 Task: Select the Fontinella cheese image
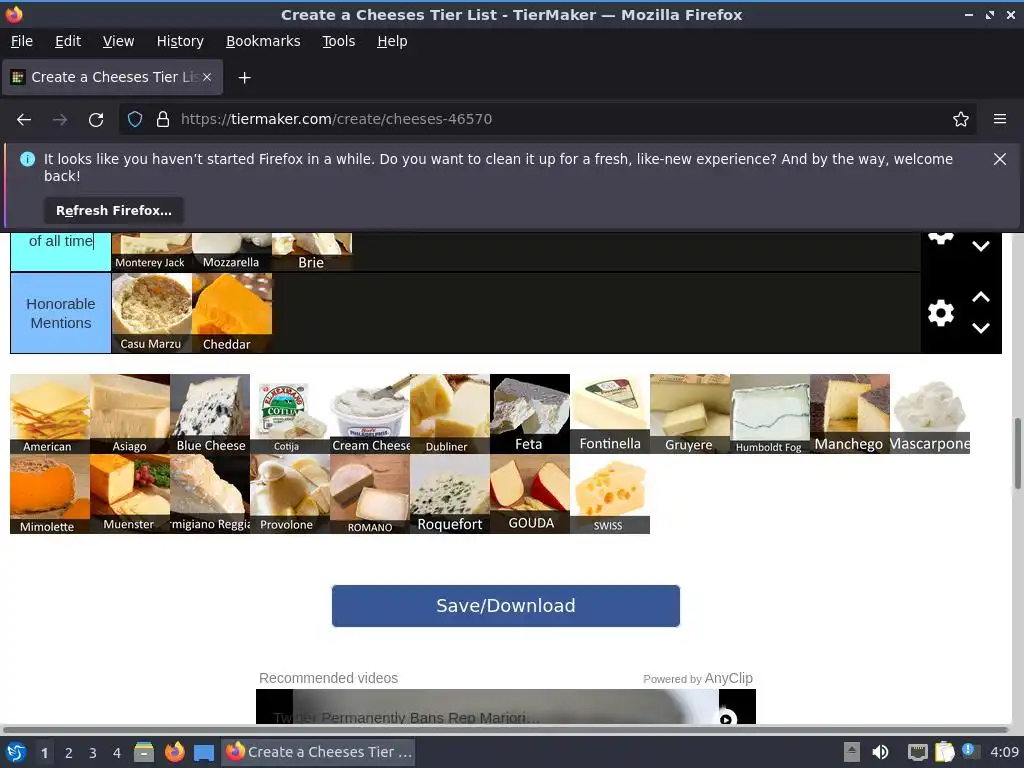[610, 414]
